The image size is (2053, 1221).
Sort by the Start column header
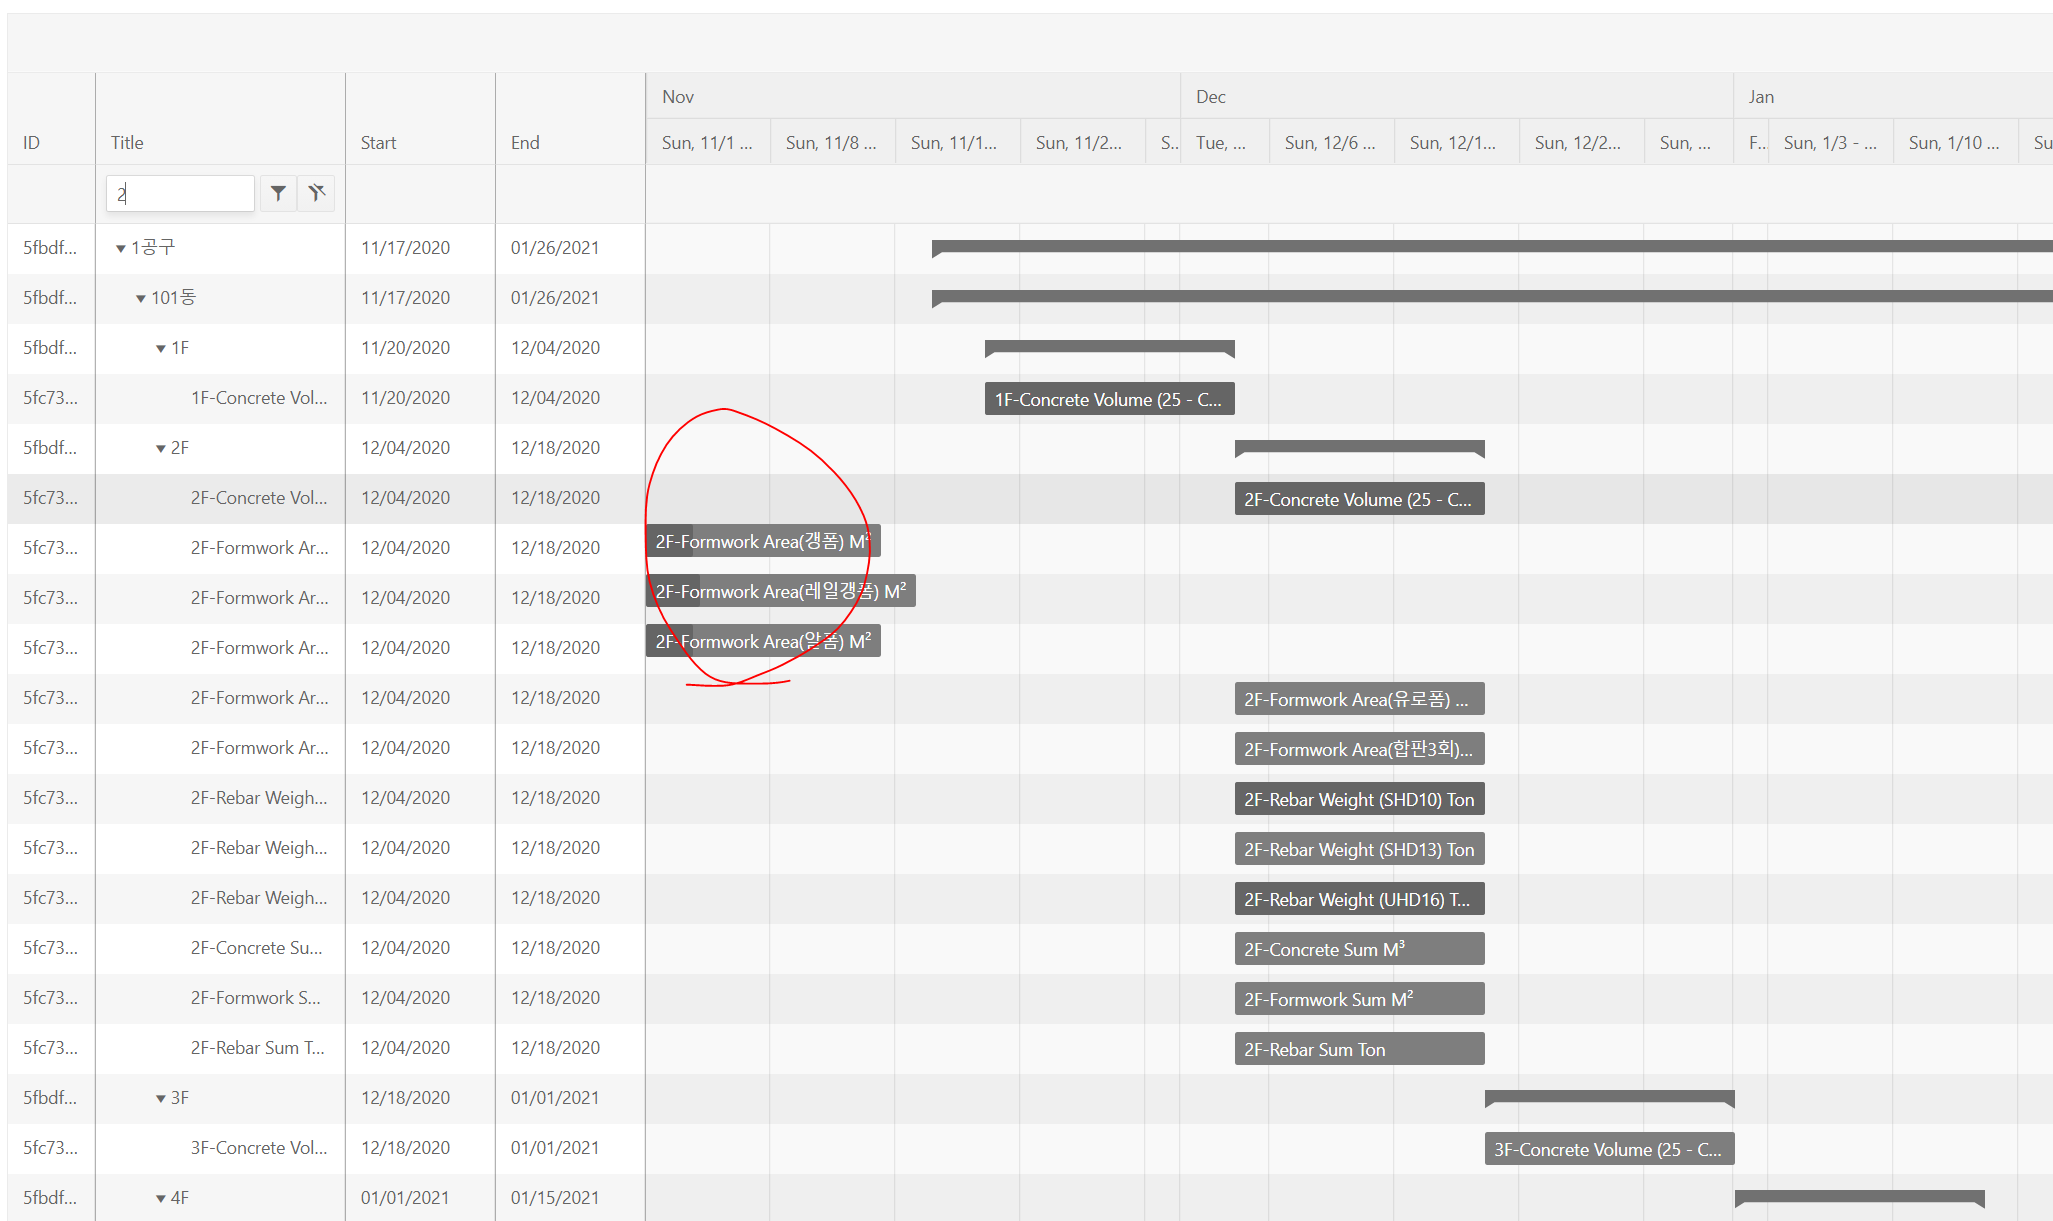(x=379, y=143)
